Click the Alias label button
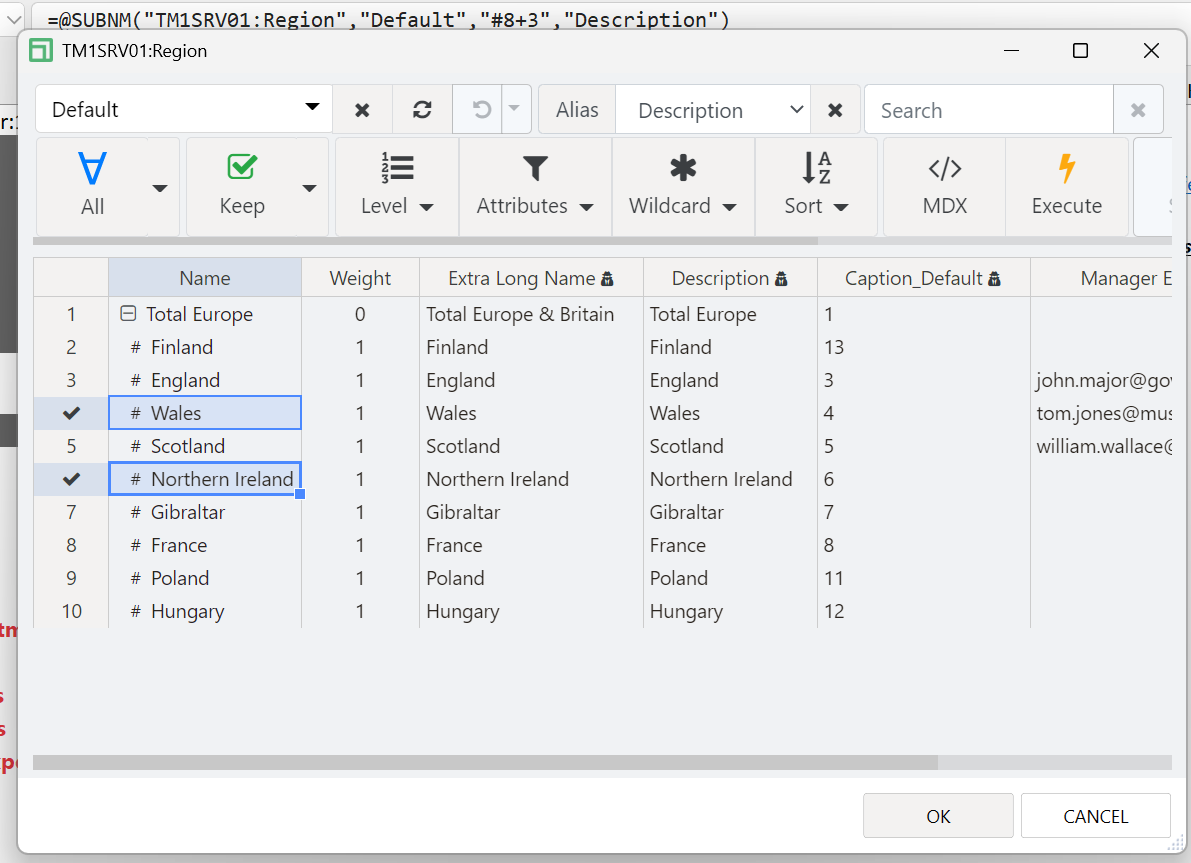Viewport: 1191px width, 863px height. tap(577, 110)
